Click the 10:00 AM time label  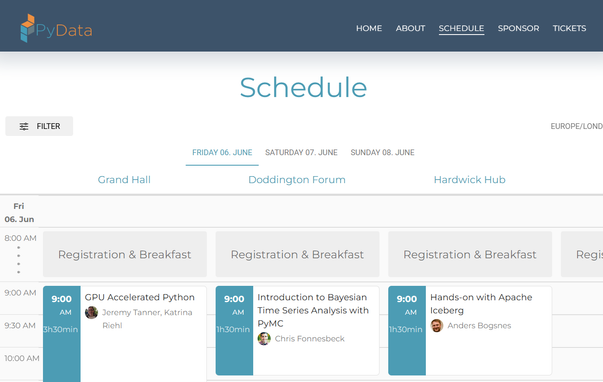tap(22, 358)
